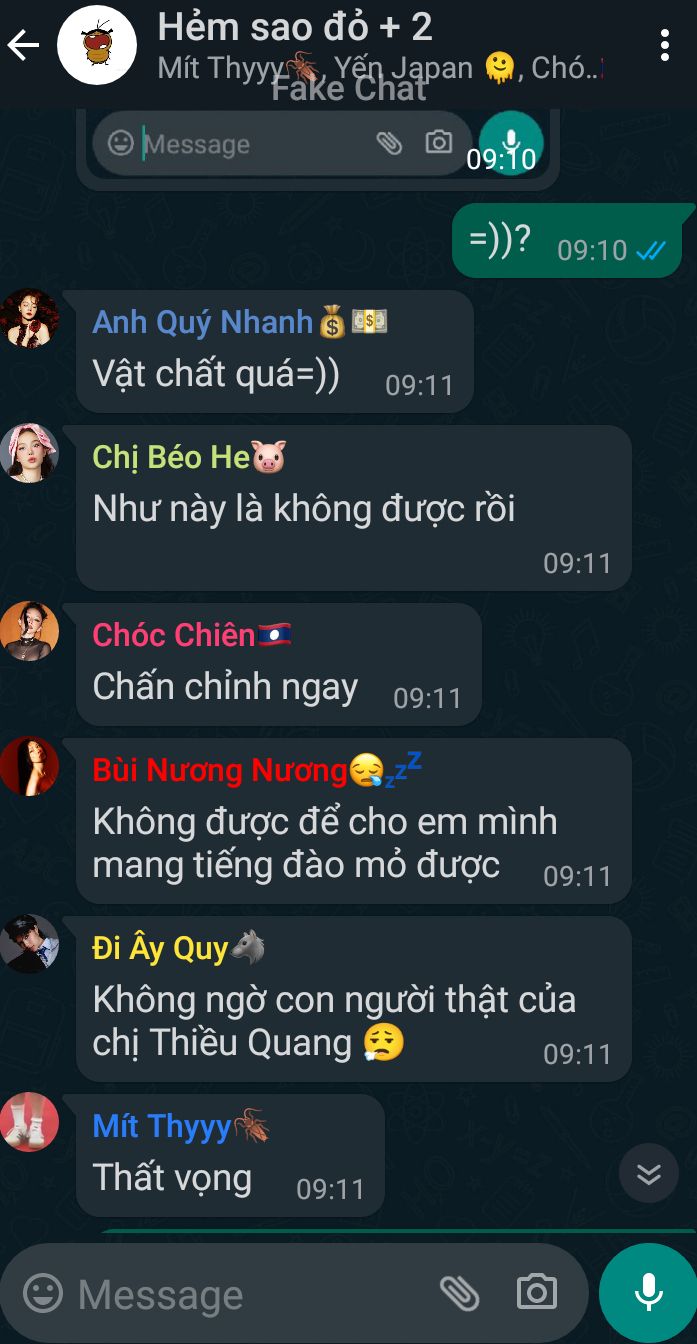Tap the "Thất vọng" message bubble

click(x=230, y=1155)
